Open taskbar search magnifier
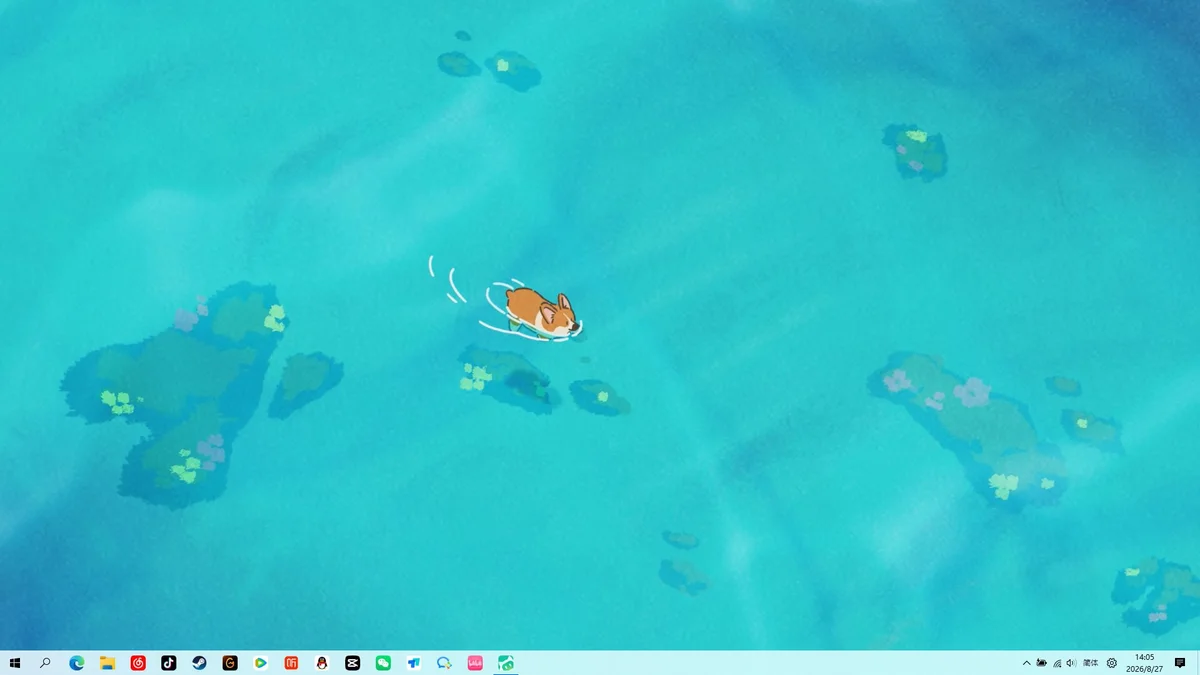The height and width of the screenshot is (675, 1200). (45, 663)
